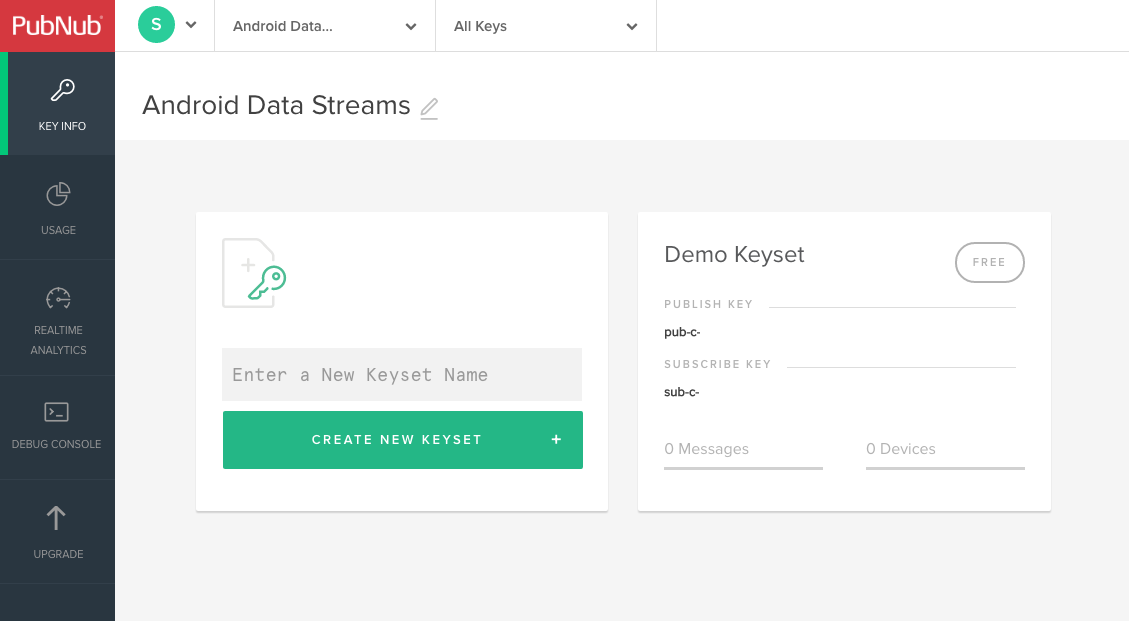Open Realtime Analytics gauge icon
The height and width of the screenshot is (621, 1129).
(58, 298)
